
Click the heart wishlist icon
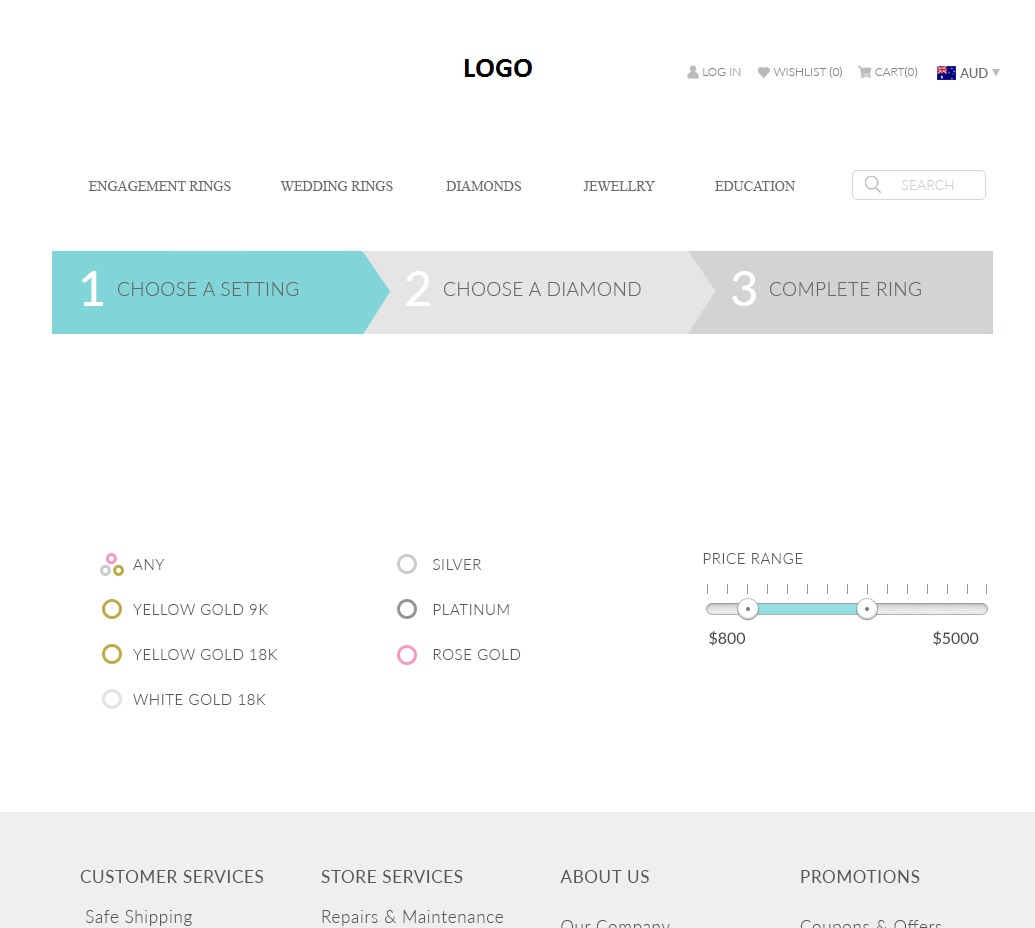pos(764,72)
